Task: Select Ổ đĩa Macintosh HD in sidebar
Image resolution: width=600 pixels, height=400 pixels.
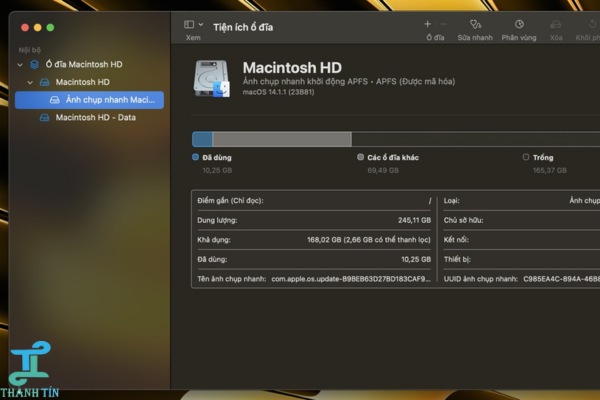Action: click(84, 64)
